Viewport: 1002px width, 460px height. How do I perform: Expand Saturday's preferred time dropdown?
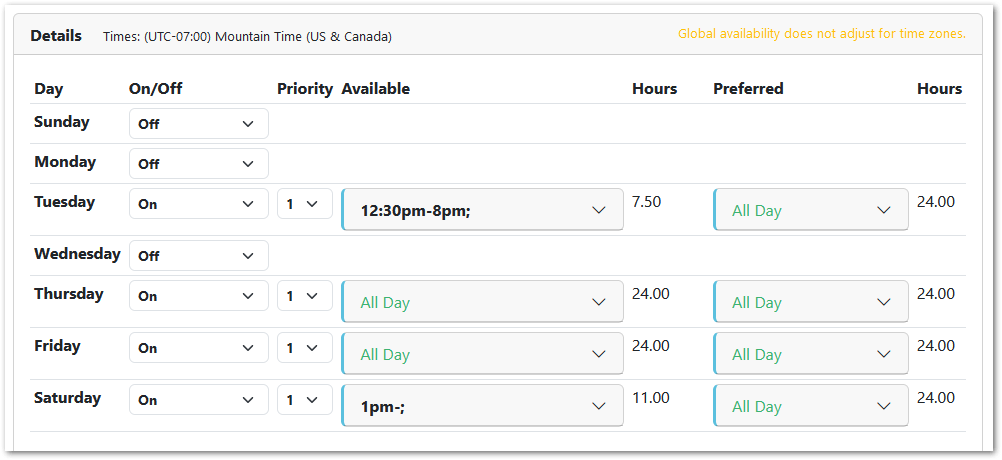tap(810, 406)
